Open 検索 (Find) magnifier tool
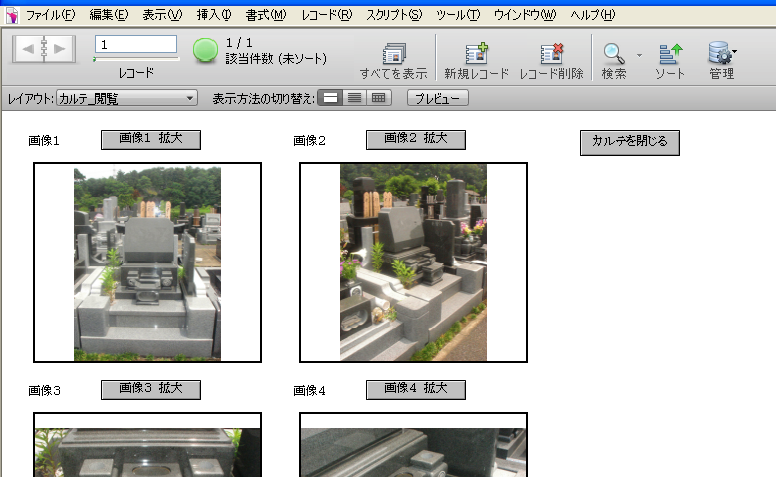The height and width of the screenshot is (477, 776). (614, 54)
